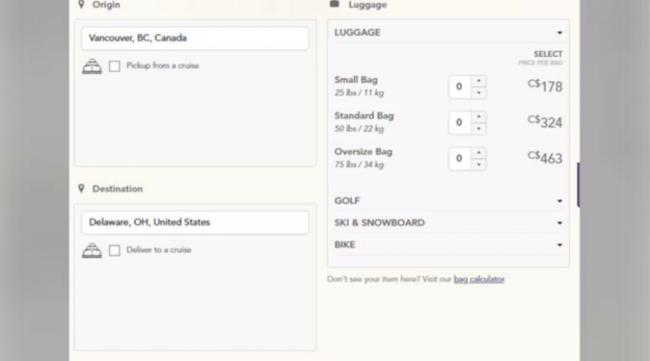Expand the BIKE section
Screen dimensions: 650x361
point(448,245)
